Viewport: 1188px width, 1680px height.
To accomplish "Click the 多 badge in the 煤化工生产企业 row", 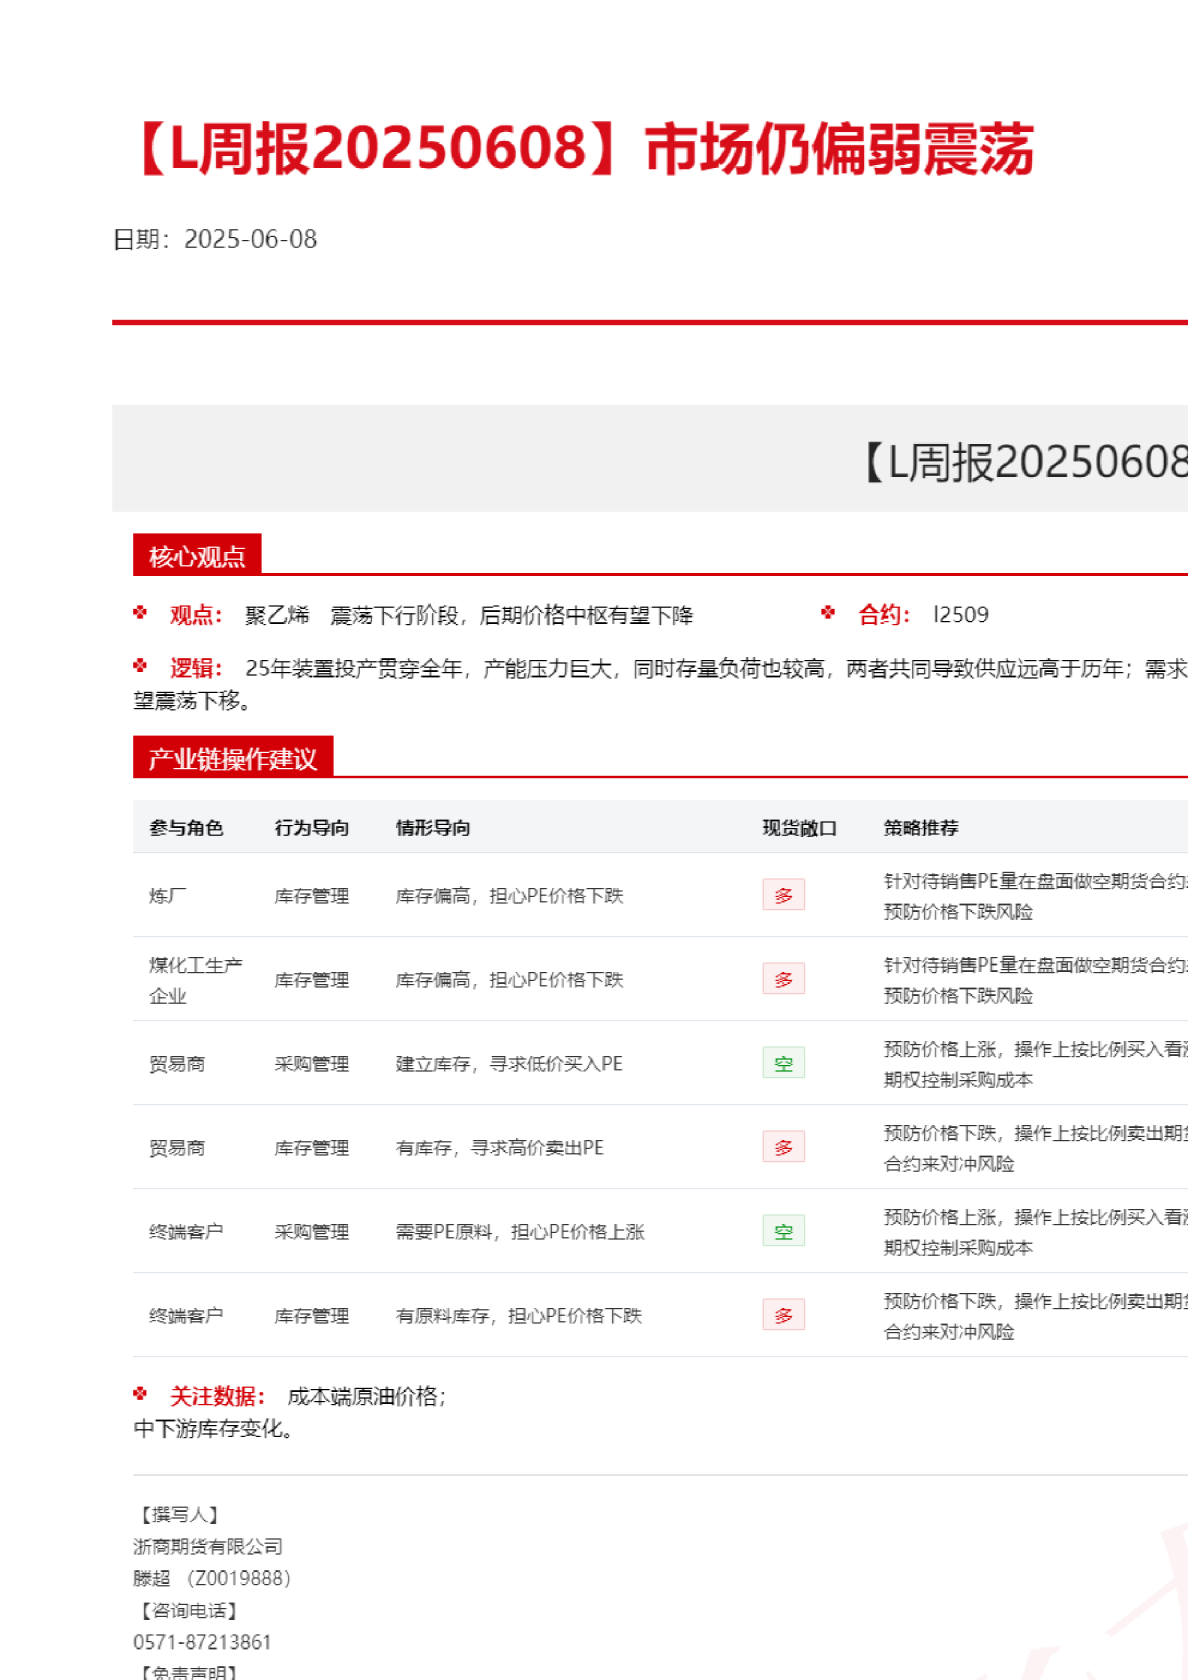I will coord(783,979).
